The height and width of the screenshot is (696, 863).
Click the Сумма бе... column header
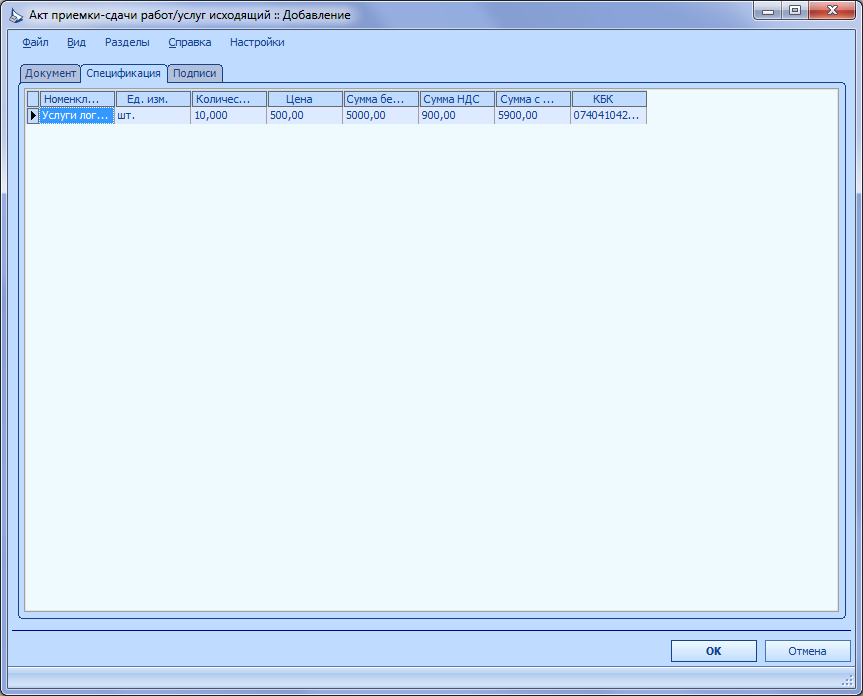[x=381, y=99]
